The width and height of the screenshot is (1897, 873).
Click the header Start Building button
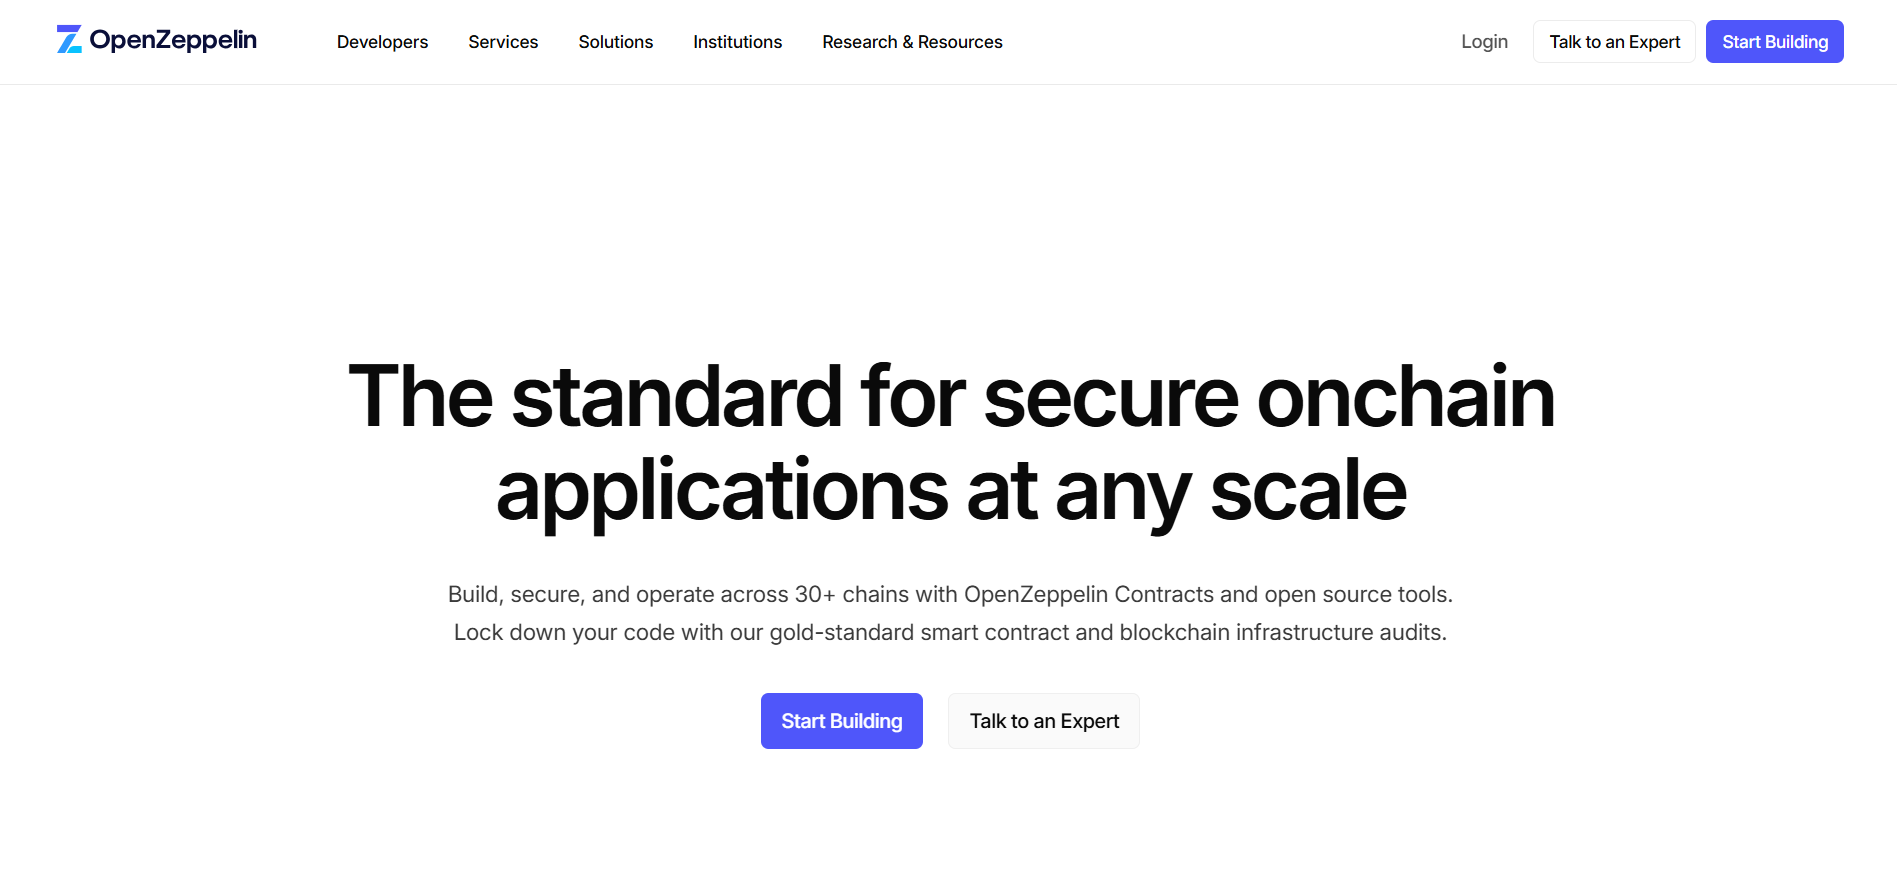tap(1774, 42)
